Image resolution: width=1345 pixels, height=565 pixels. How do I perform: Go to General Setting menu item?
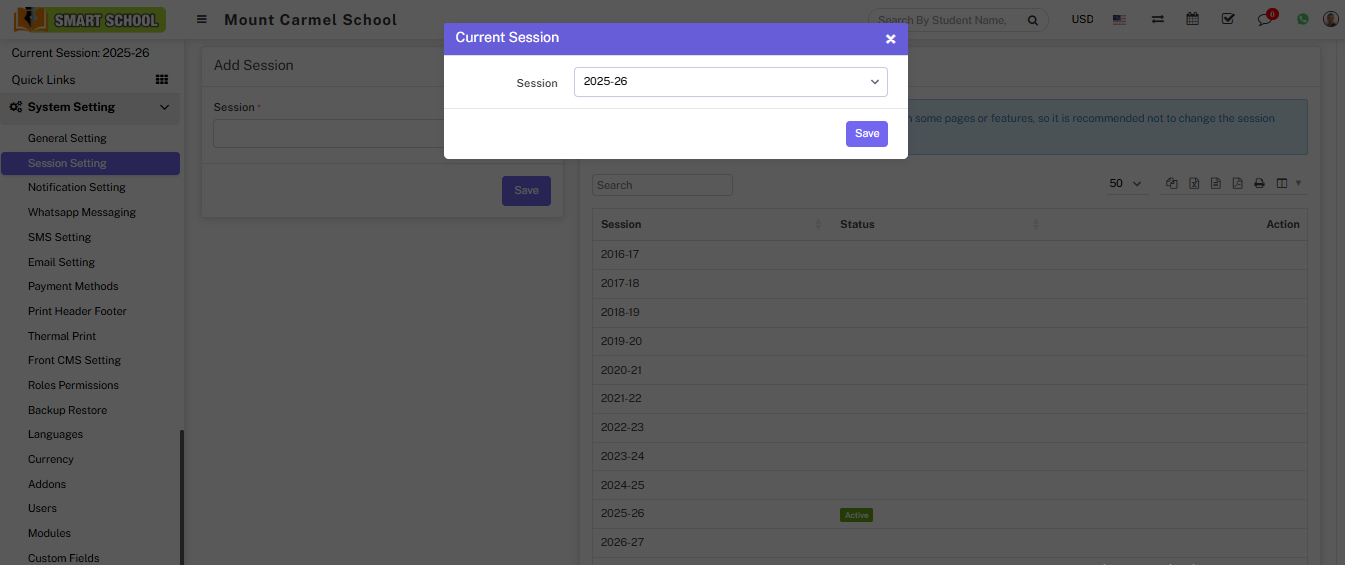pos(67,138)
